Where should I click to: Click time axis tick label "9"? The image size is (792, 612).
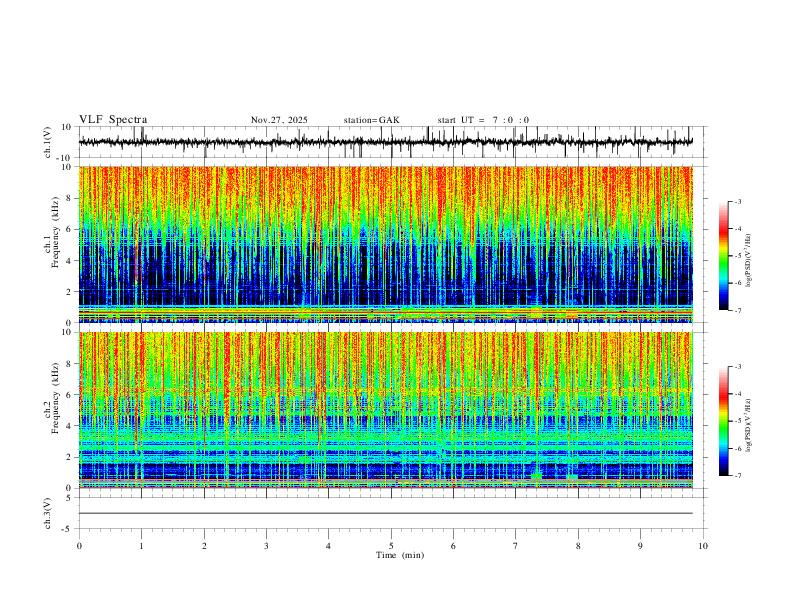[x=640, y=546]
